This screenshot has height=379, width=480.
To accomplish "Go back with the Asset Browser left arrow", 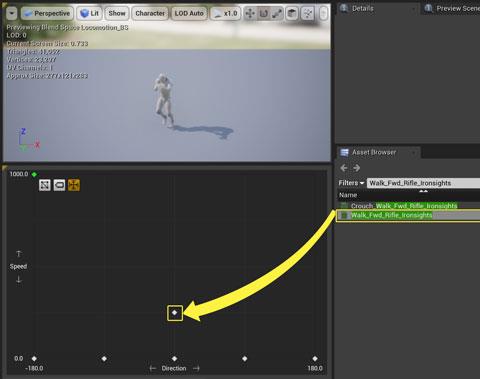I will tap(344, 168).
